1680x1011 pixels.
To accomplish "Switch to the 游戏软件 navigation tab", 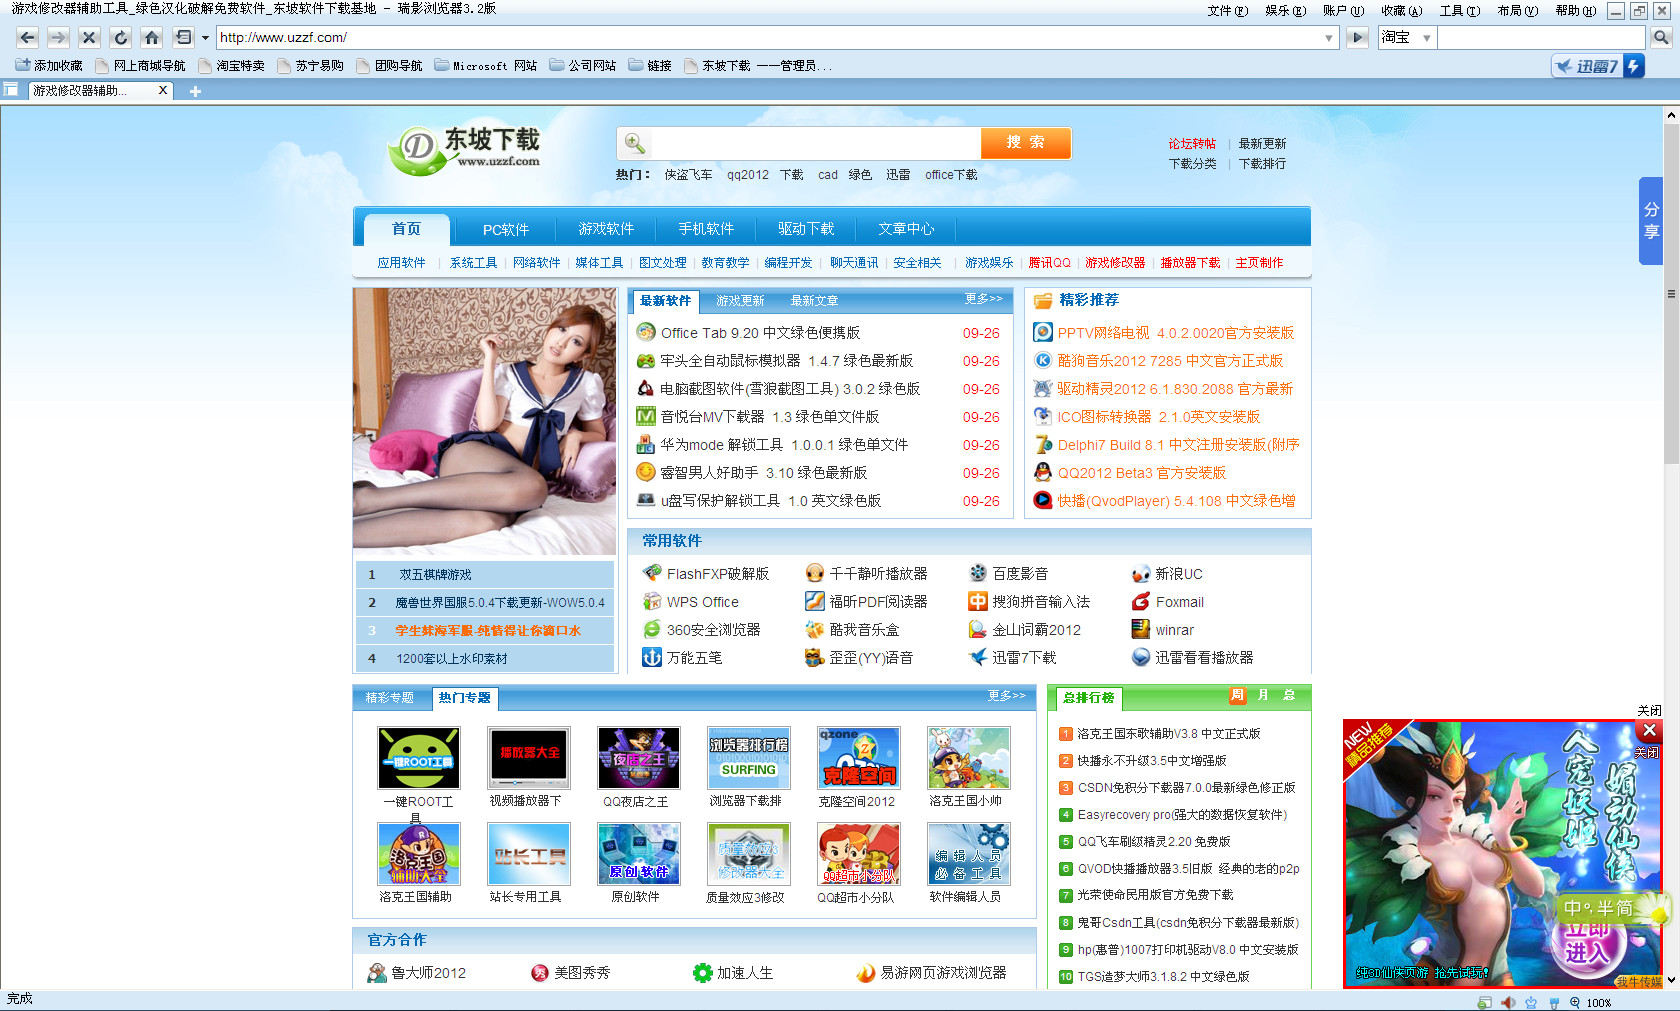I will (606, 229).
